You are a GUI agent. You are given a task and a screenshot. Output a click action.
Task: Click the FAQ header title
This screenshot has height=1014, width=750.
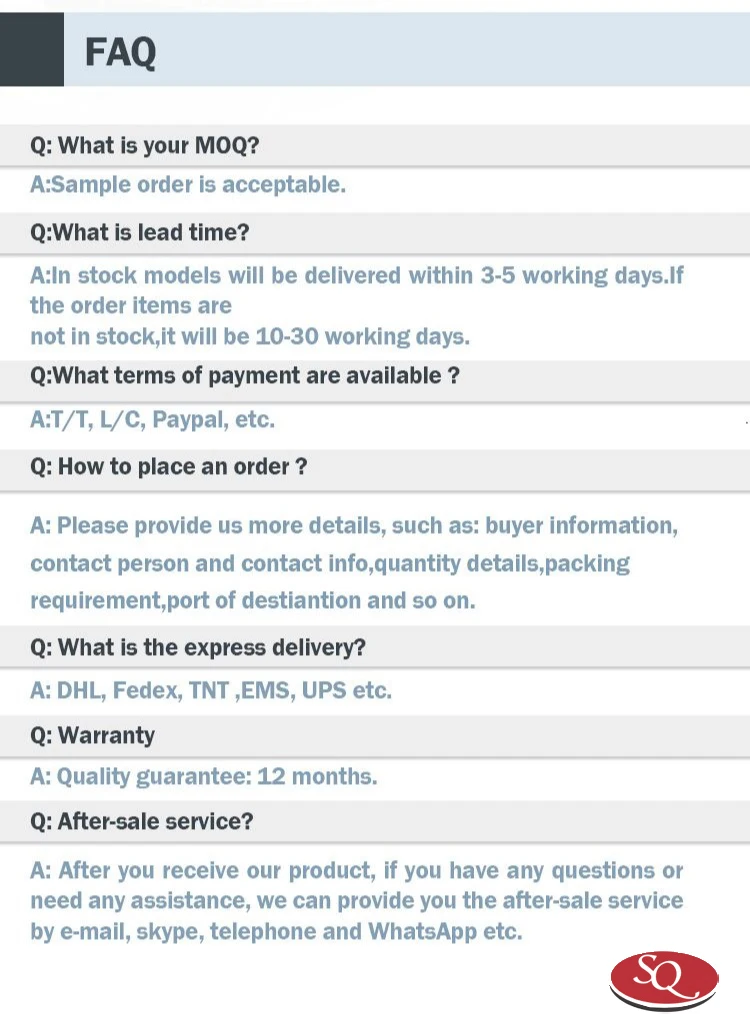120,52
